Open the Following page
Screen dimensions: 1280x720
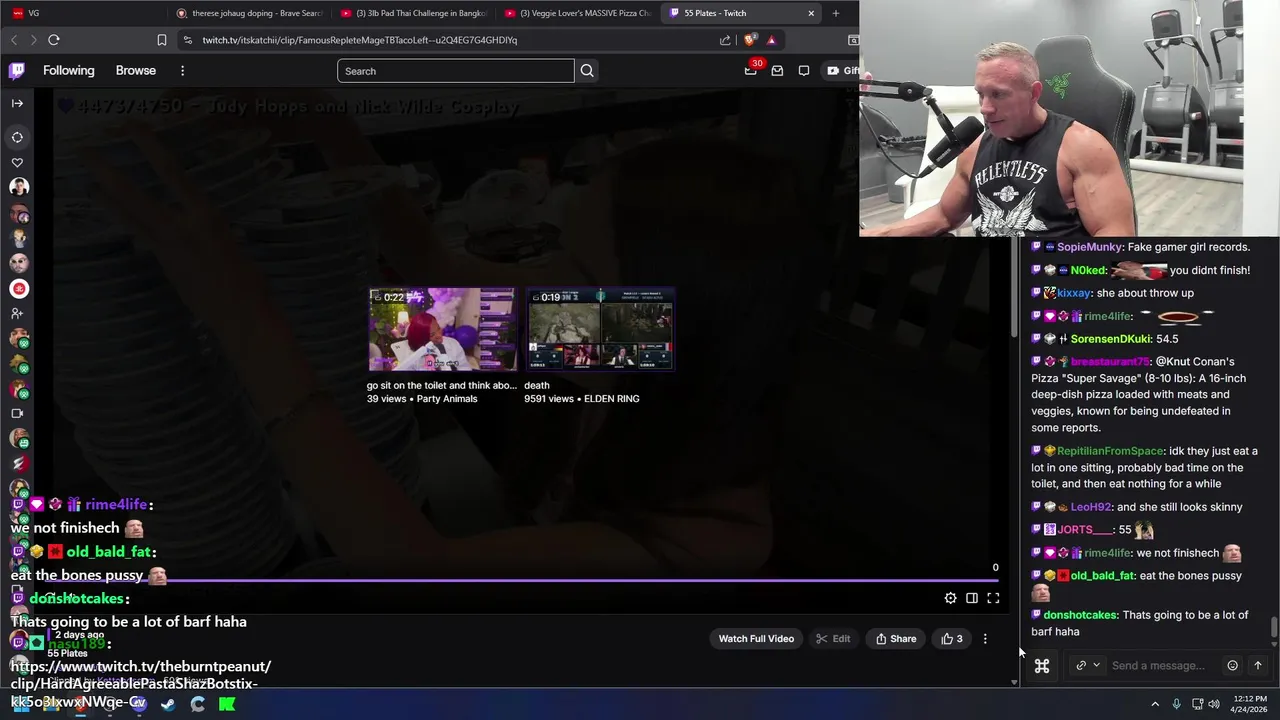pyautogui.click(x=69, y=70)
